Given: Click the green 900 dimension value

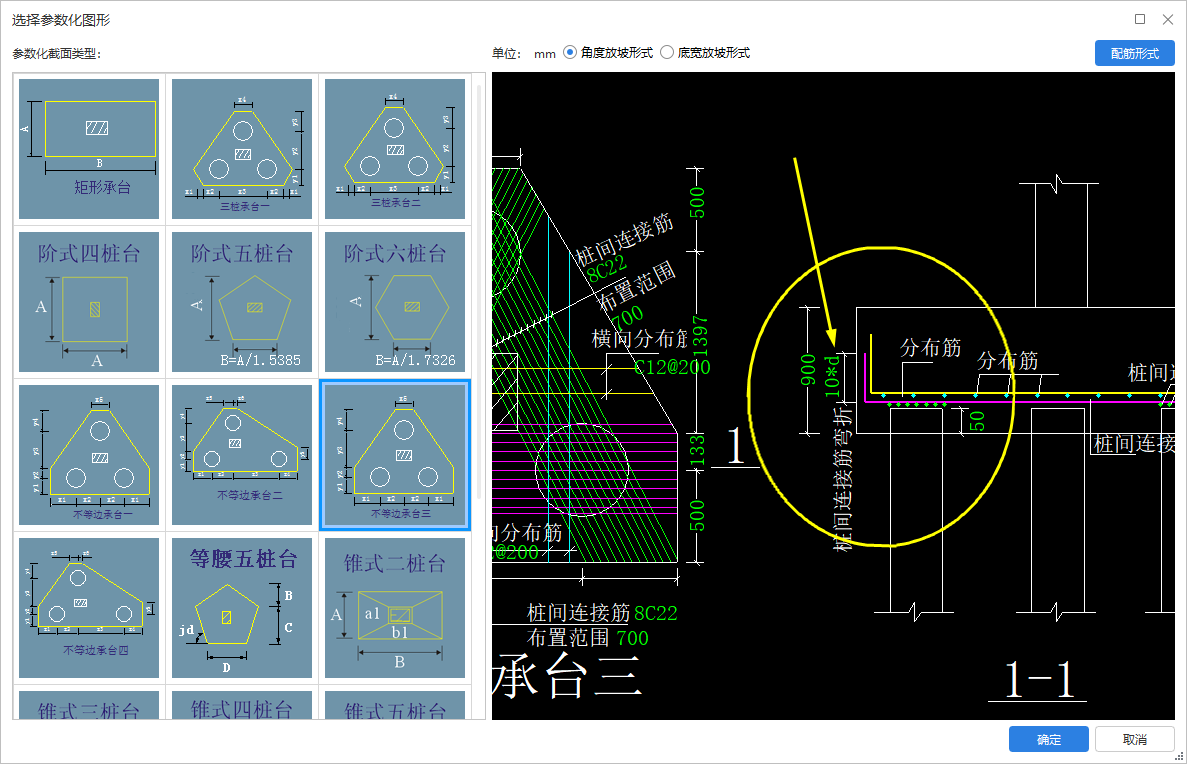Looking at the screenshot, I should [808, 370].
